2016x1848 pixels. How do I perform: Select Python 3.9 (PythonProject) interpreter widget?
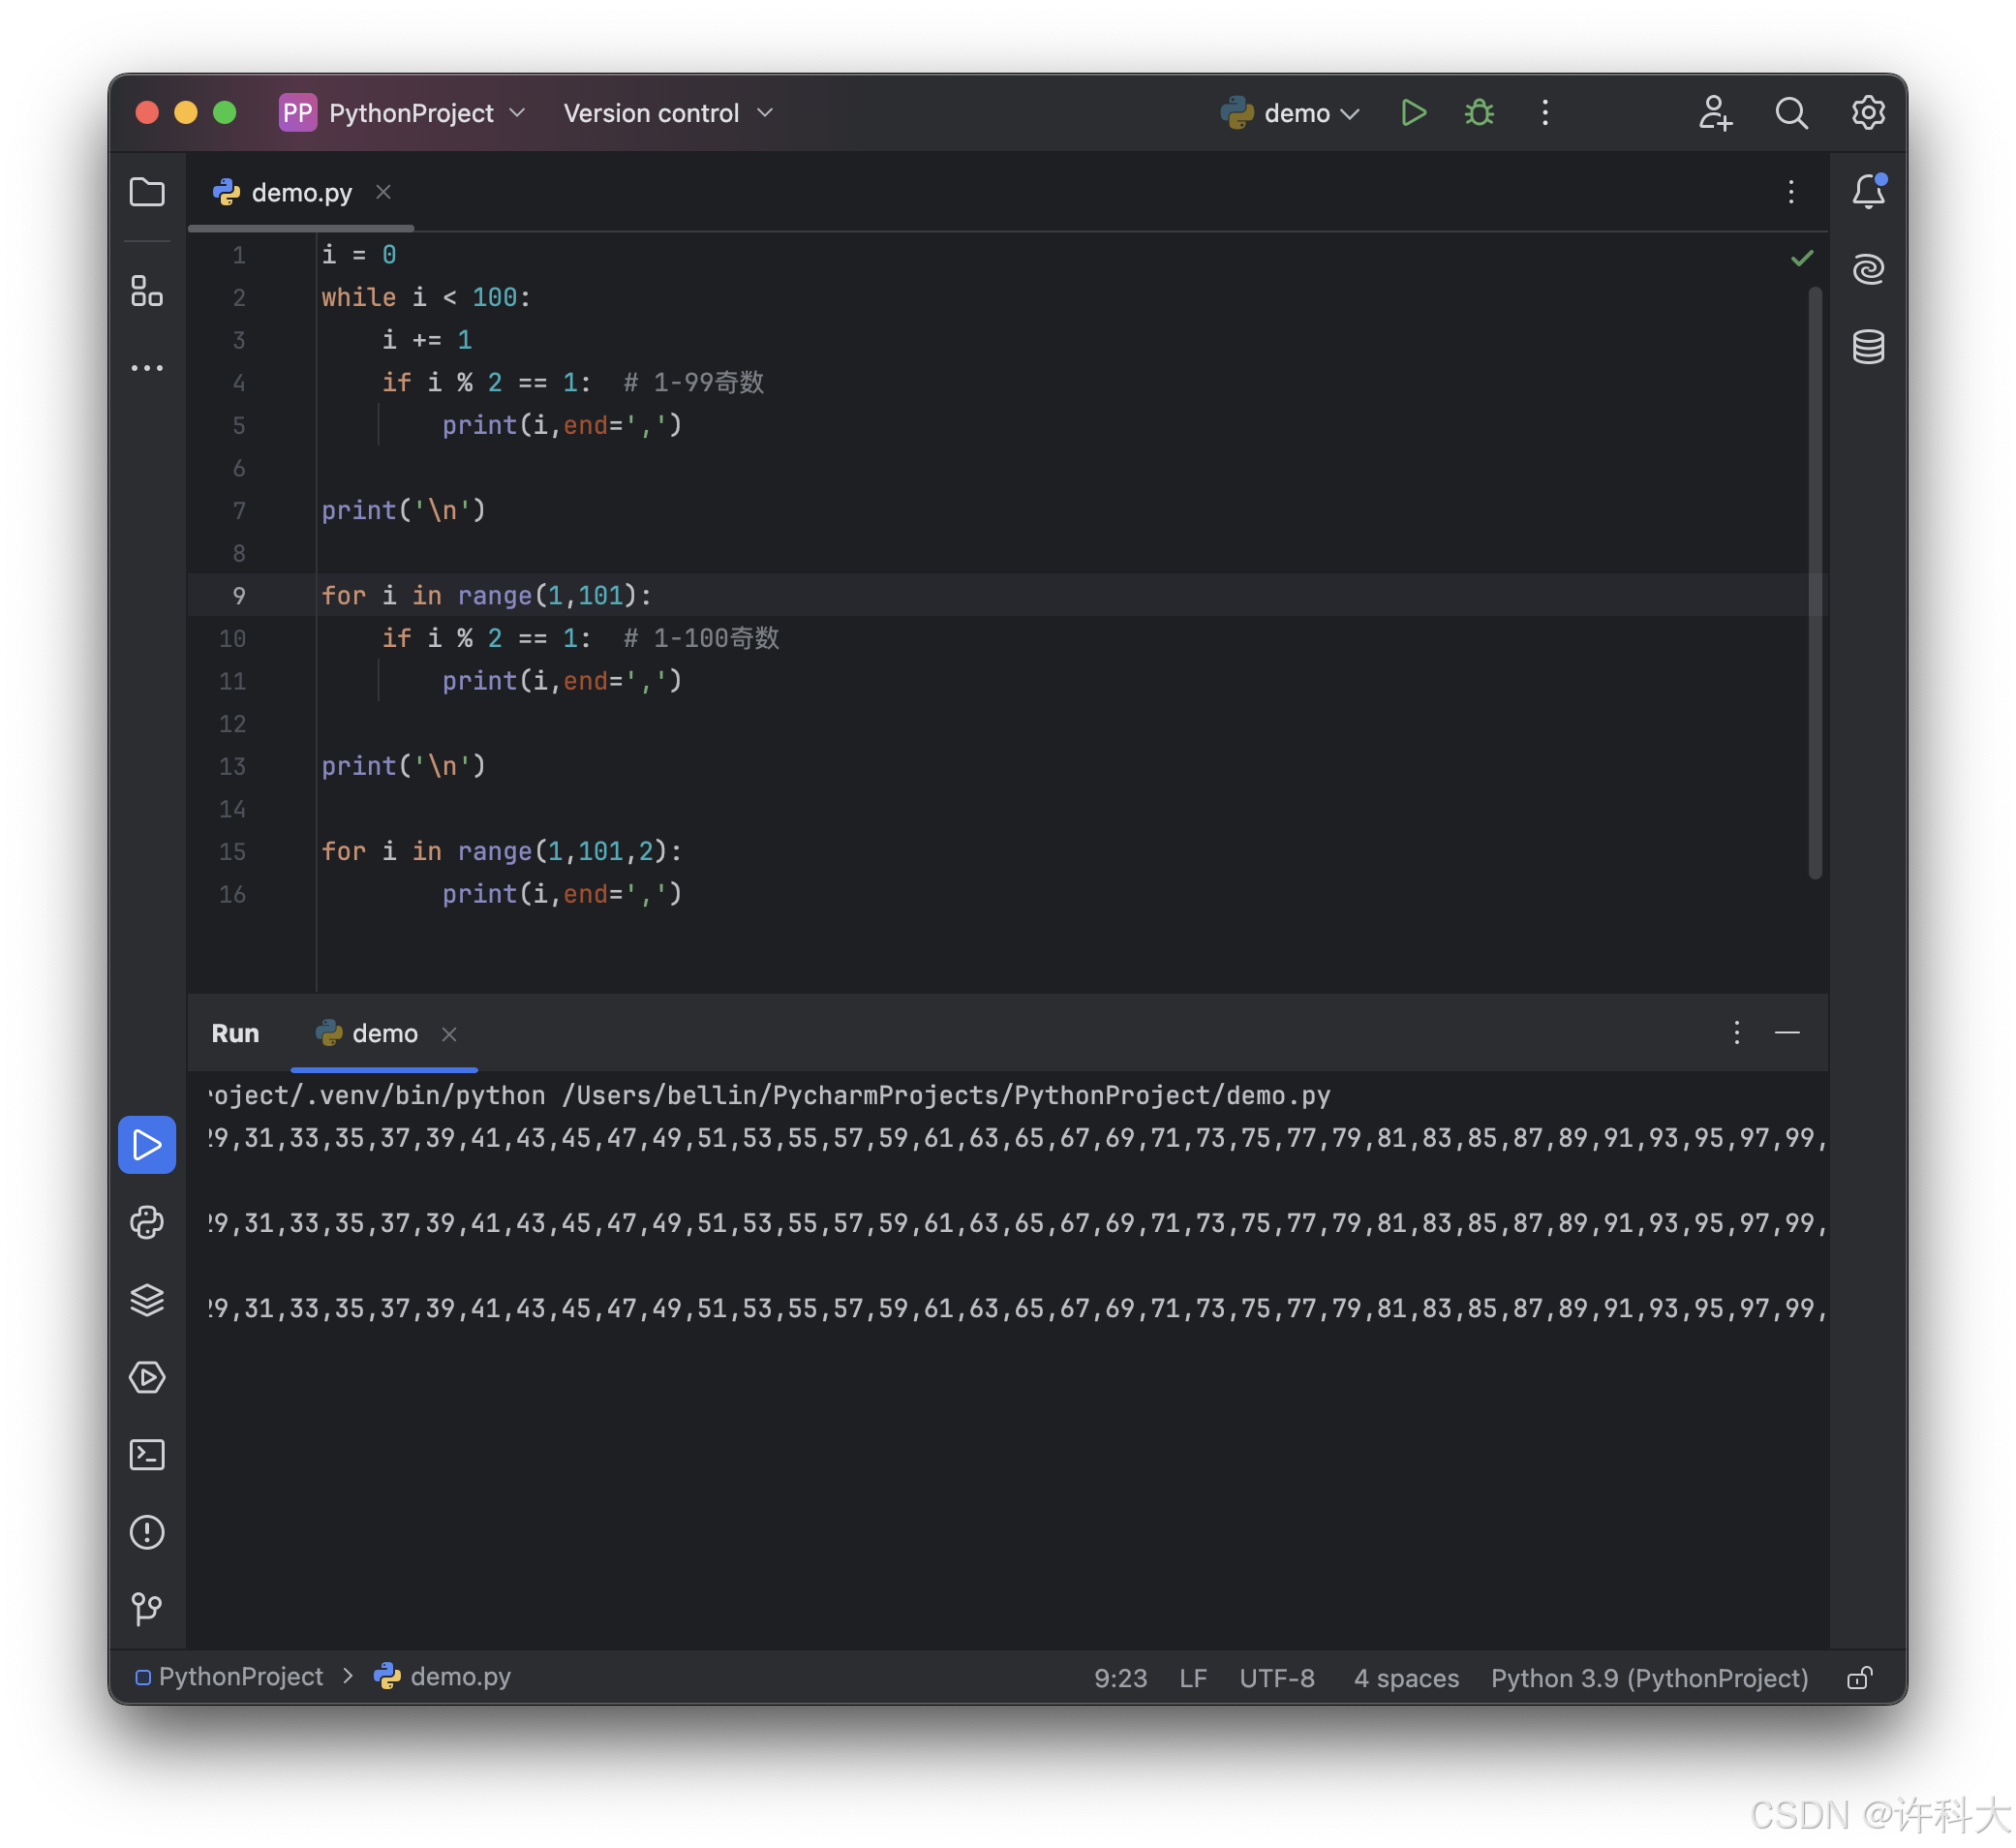tap(1649, 1678)
